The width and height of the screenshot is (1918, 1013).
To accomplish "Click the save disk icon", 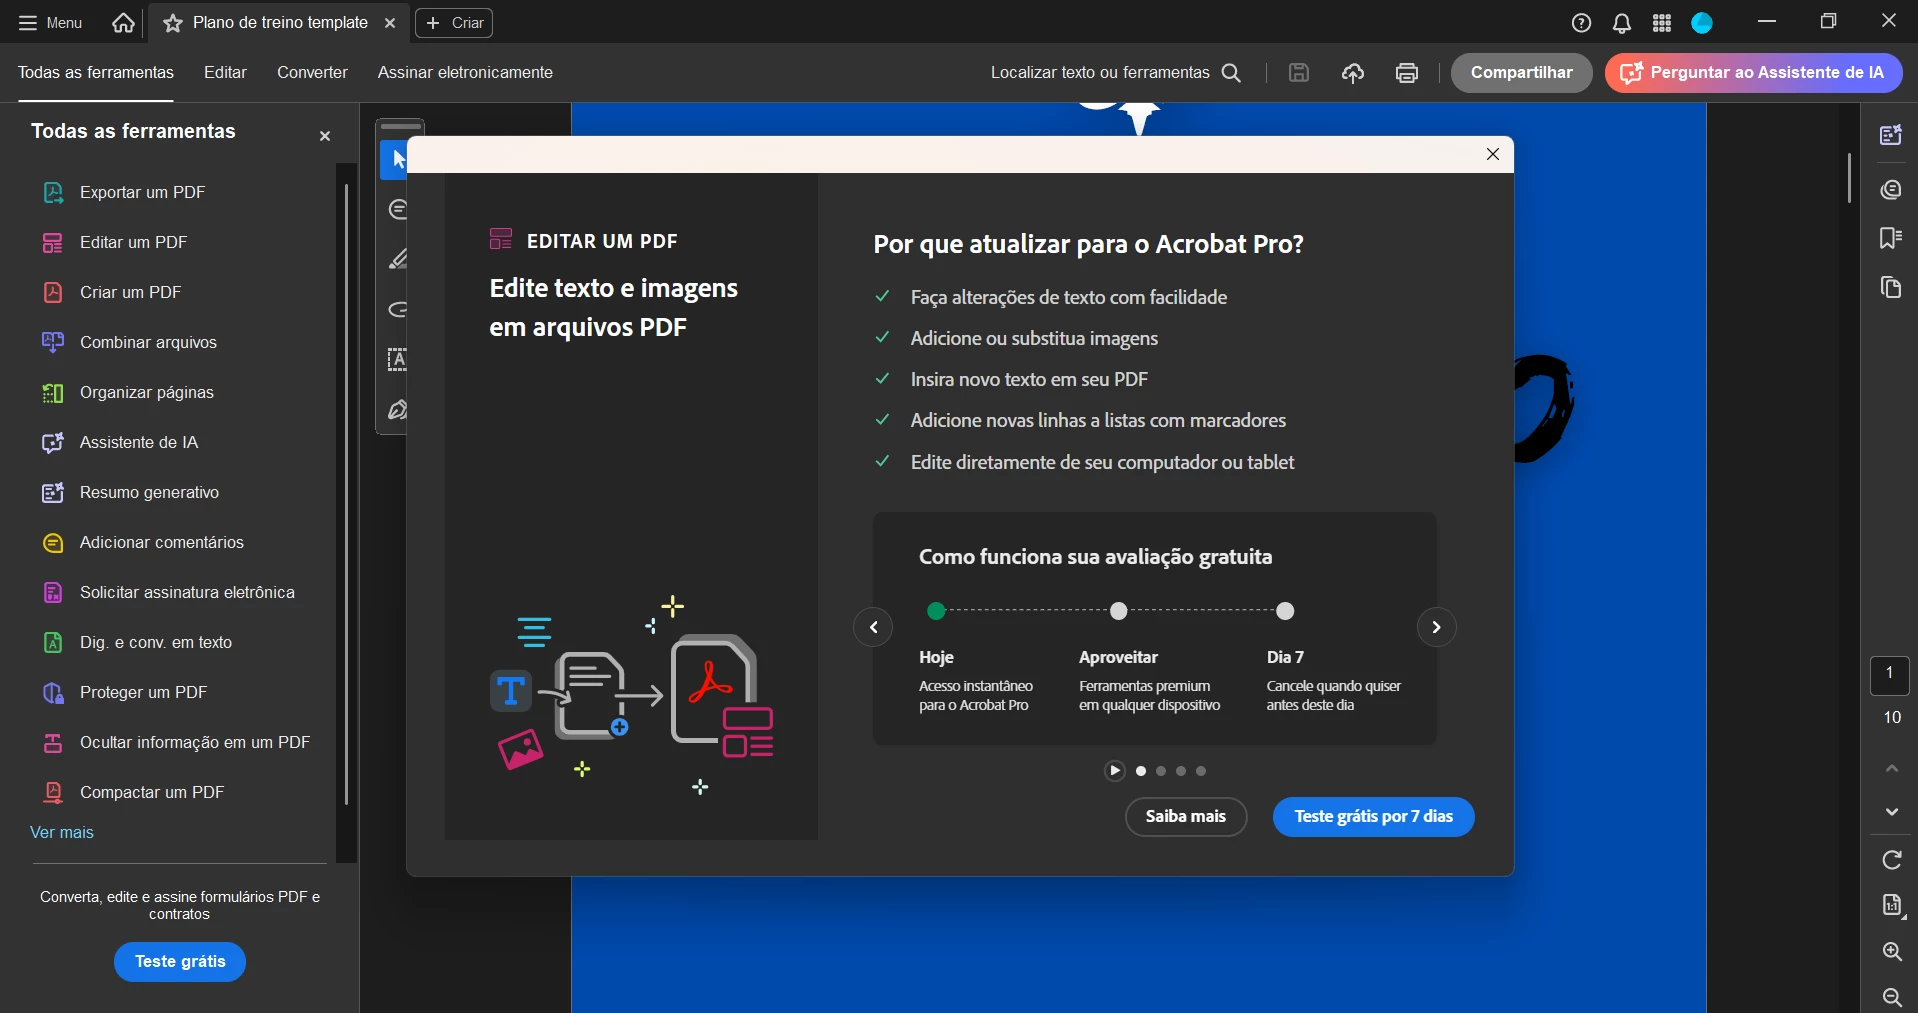I will [1298, 72].
